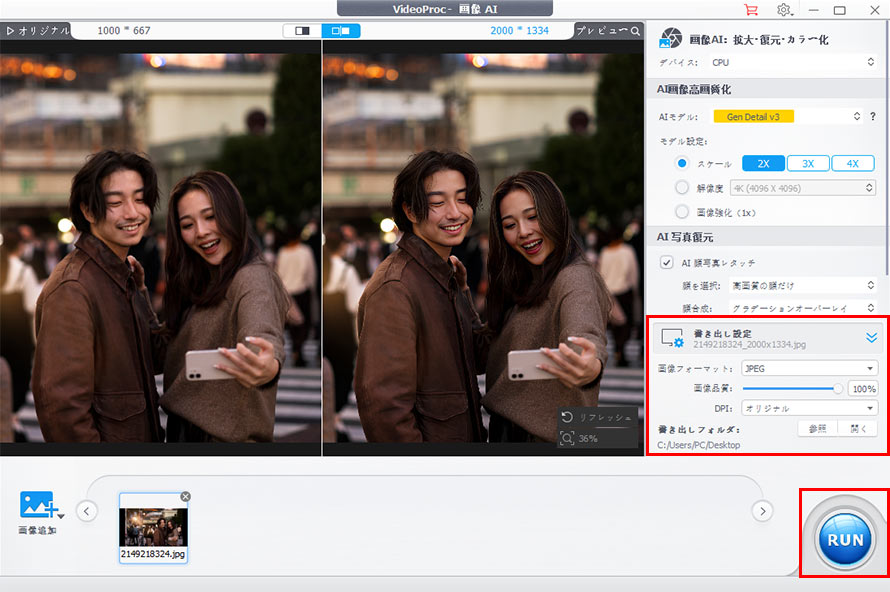Click the AI model help question mark
Screen dimensions: 890x592
coord(873,117)
